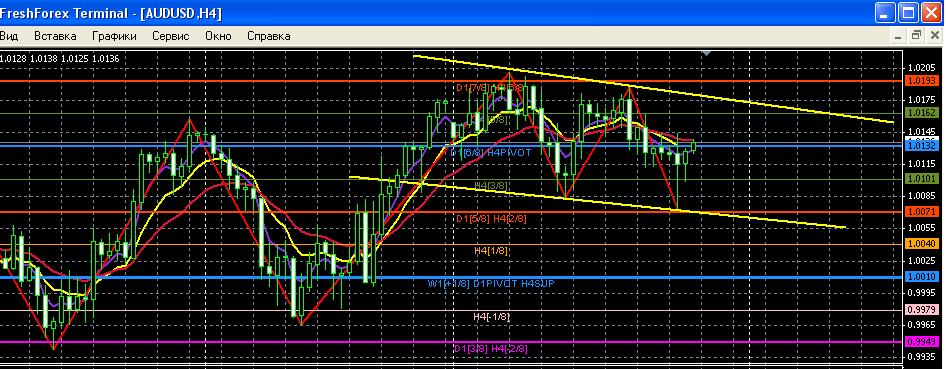The height and width of the screenshot is (369, 946).
Task: Open the Справка menu
Action: coord(268,36)
